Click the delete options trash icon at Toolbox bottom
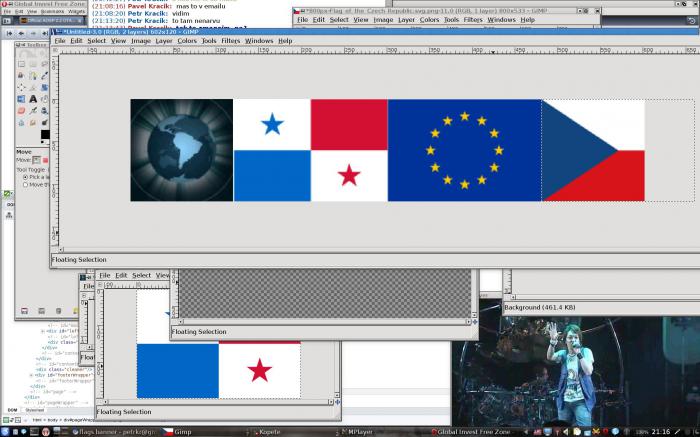The width and height of the screenshot is (700, 437). point(58,311)
